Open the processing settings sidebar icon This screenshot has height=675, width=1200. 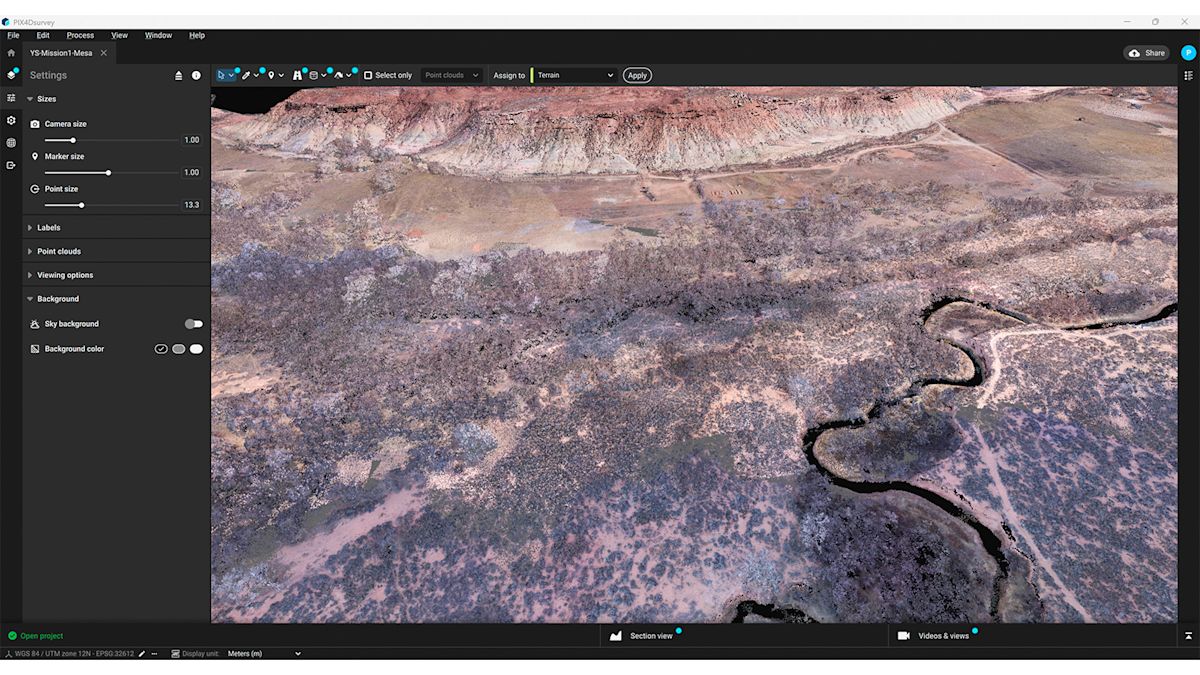(12, 120)
